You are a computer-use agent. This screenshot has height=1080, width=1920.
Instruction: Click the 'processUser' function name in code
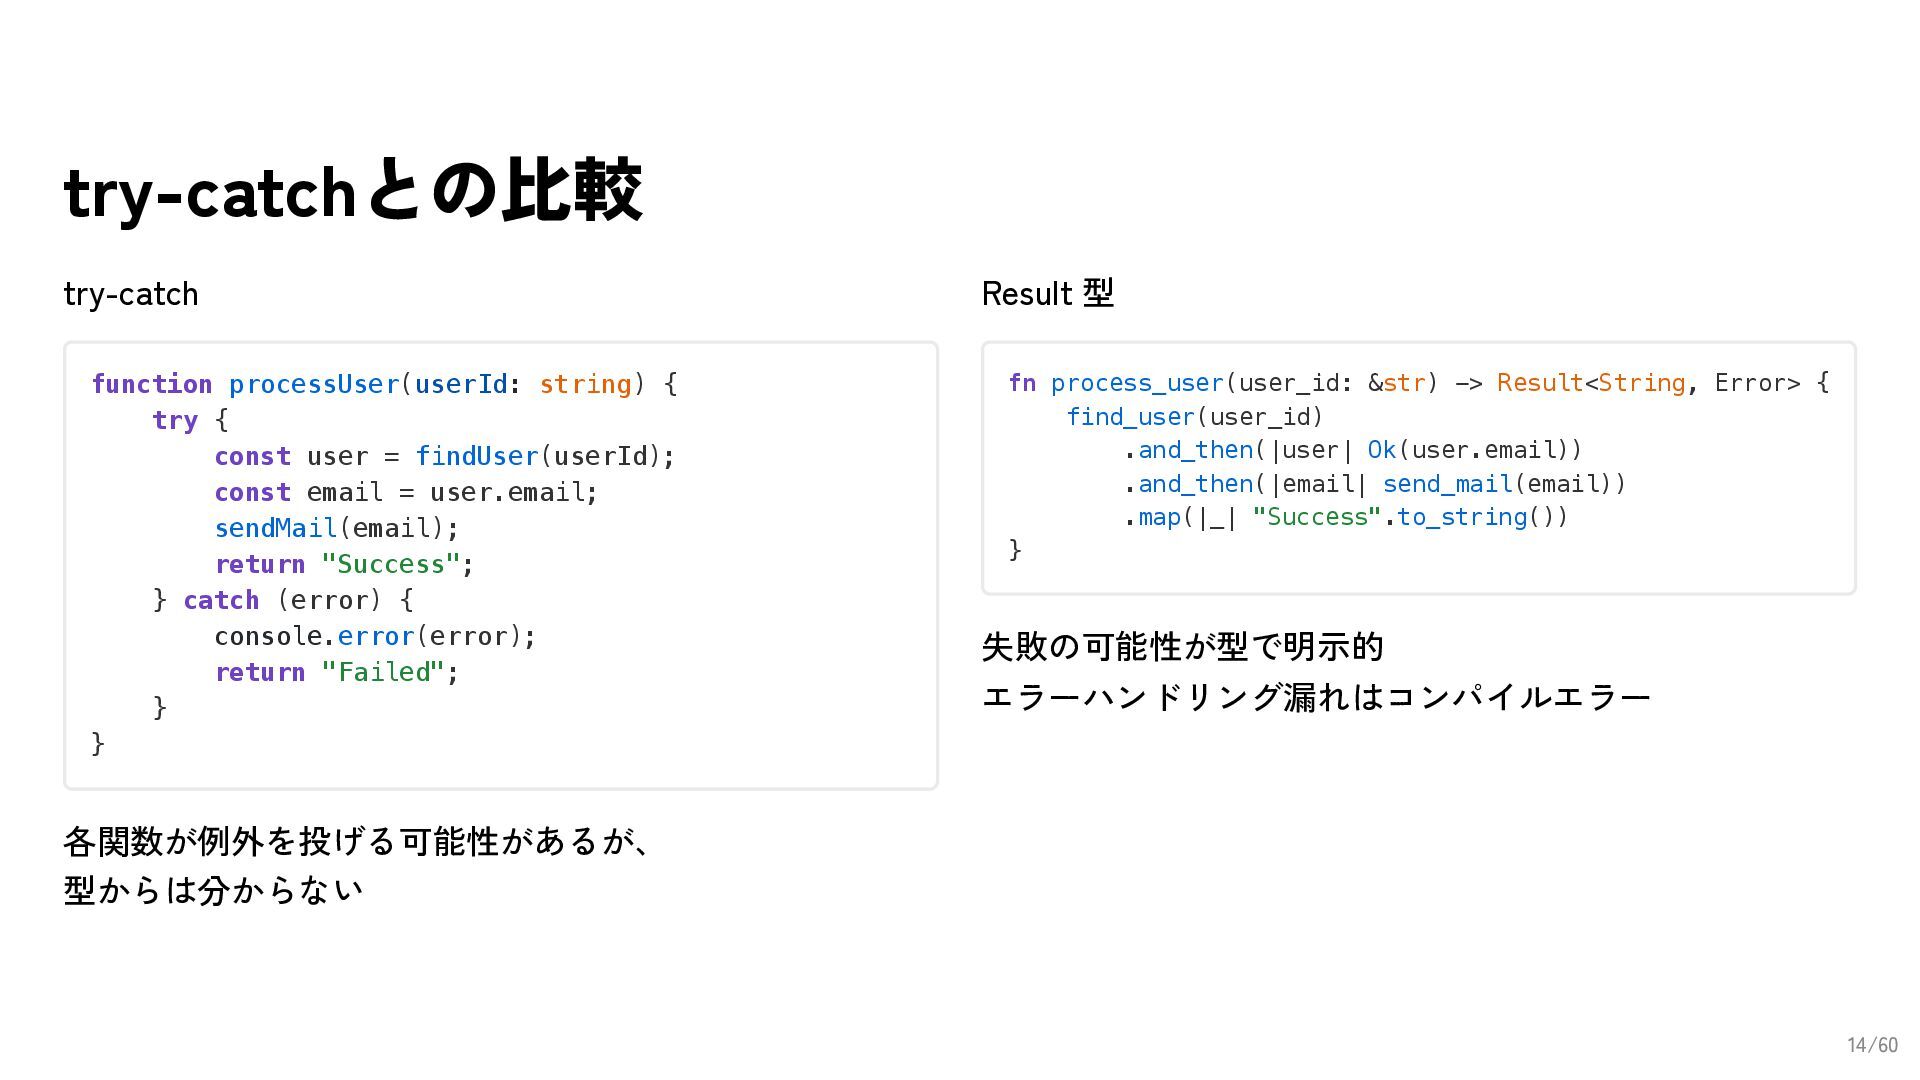pyautogui.click(x=314, y=384)
